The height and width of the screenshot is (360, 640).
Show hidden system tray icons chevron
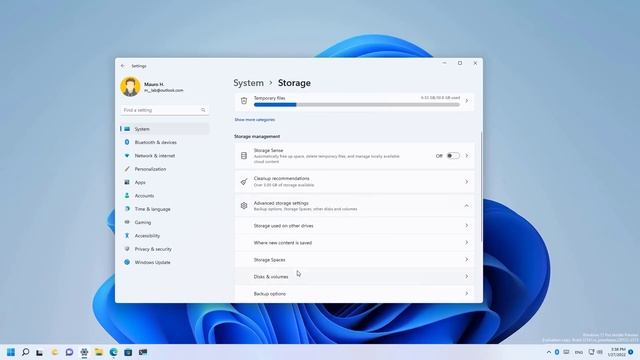point(549,352)
